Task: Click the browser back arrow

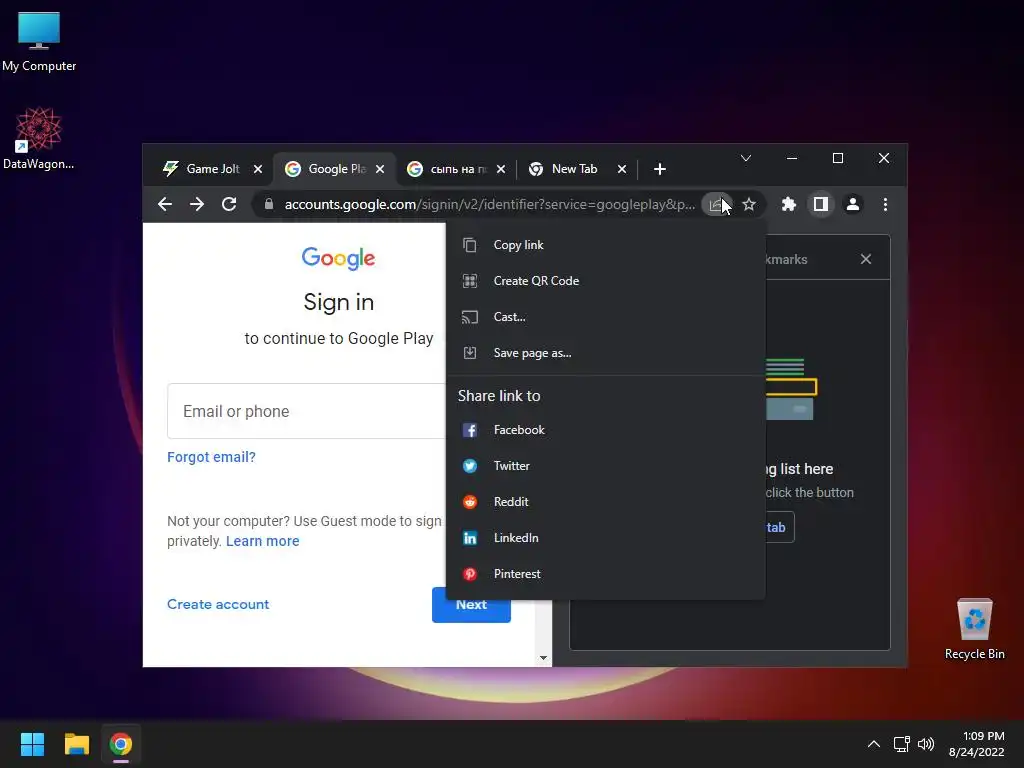Action: 165,204
